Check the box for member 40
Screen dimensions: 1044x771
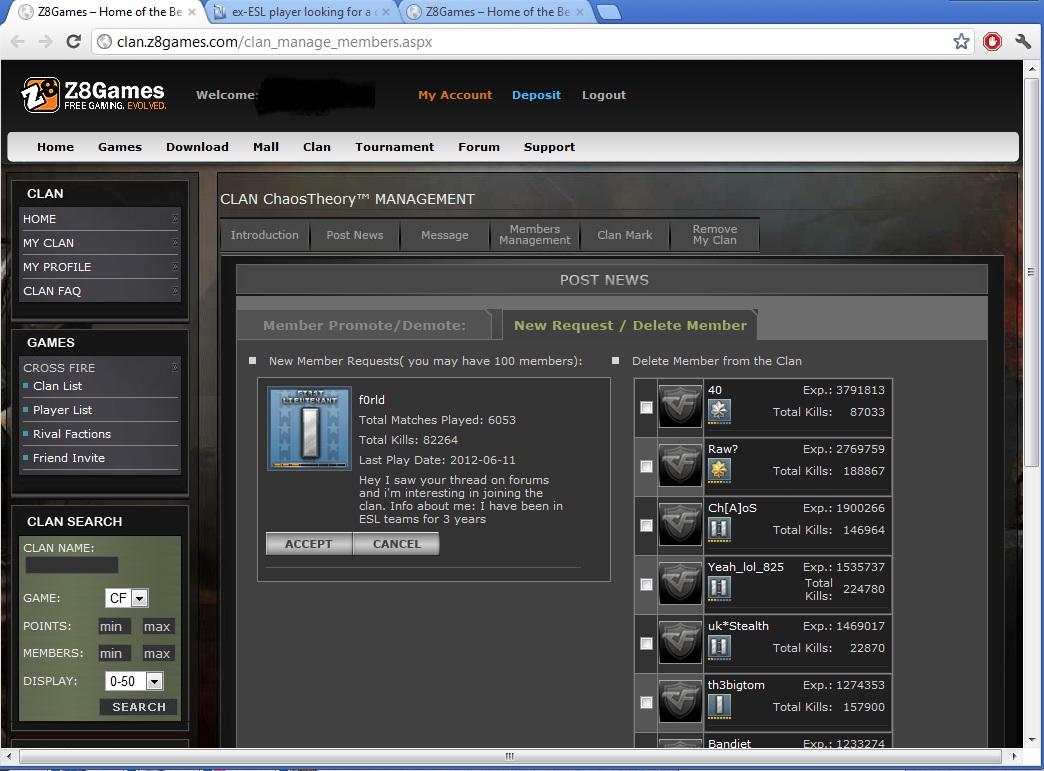[646, 407]
